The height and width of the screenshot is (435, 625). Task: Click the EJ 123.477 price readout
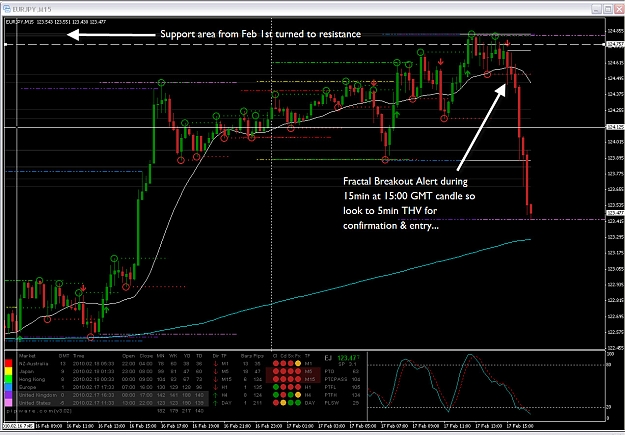[x=342, y=358]
